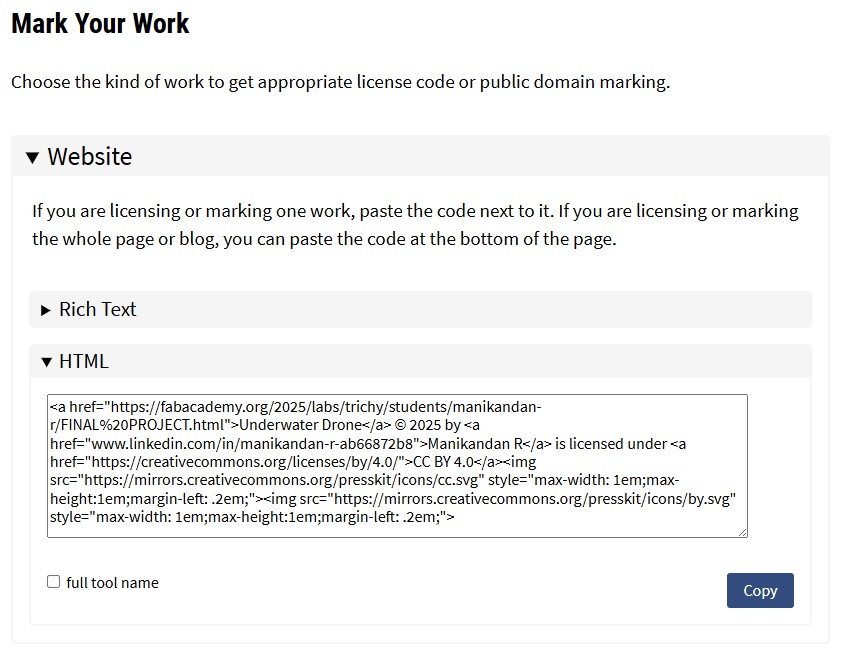
Task: Click the 'Mark Your Work' heading
Action: click(100, 23)
